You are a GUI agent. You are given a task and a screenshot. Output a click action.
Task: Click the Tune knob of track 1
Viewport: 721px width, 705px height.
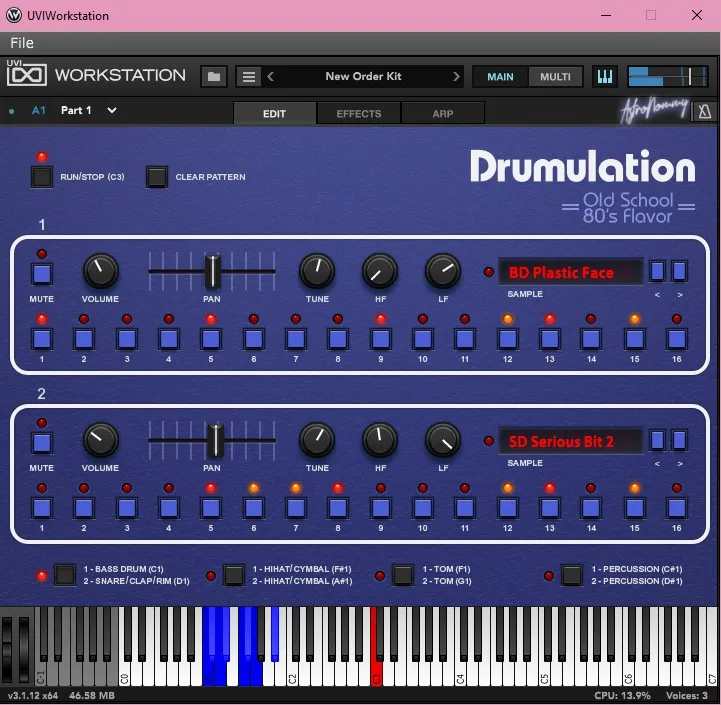coord(317,271)
